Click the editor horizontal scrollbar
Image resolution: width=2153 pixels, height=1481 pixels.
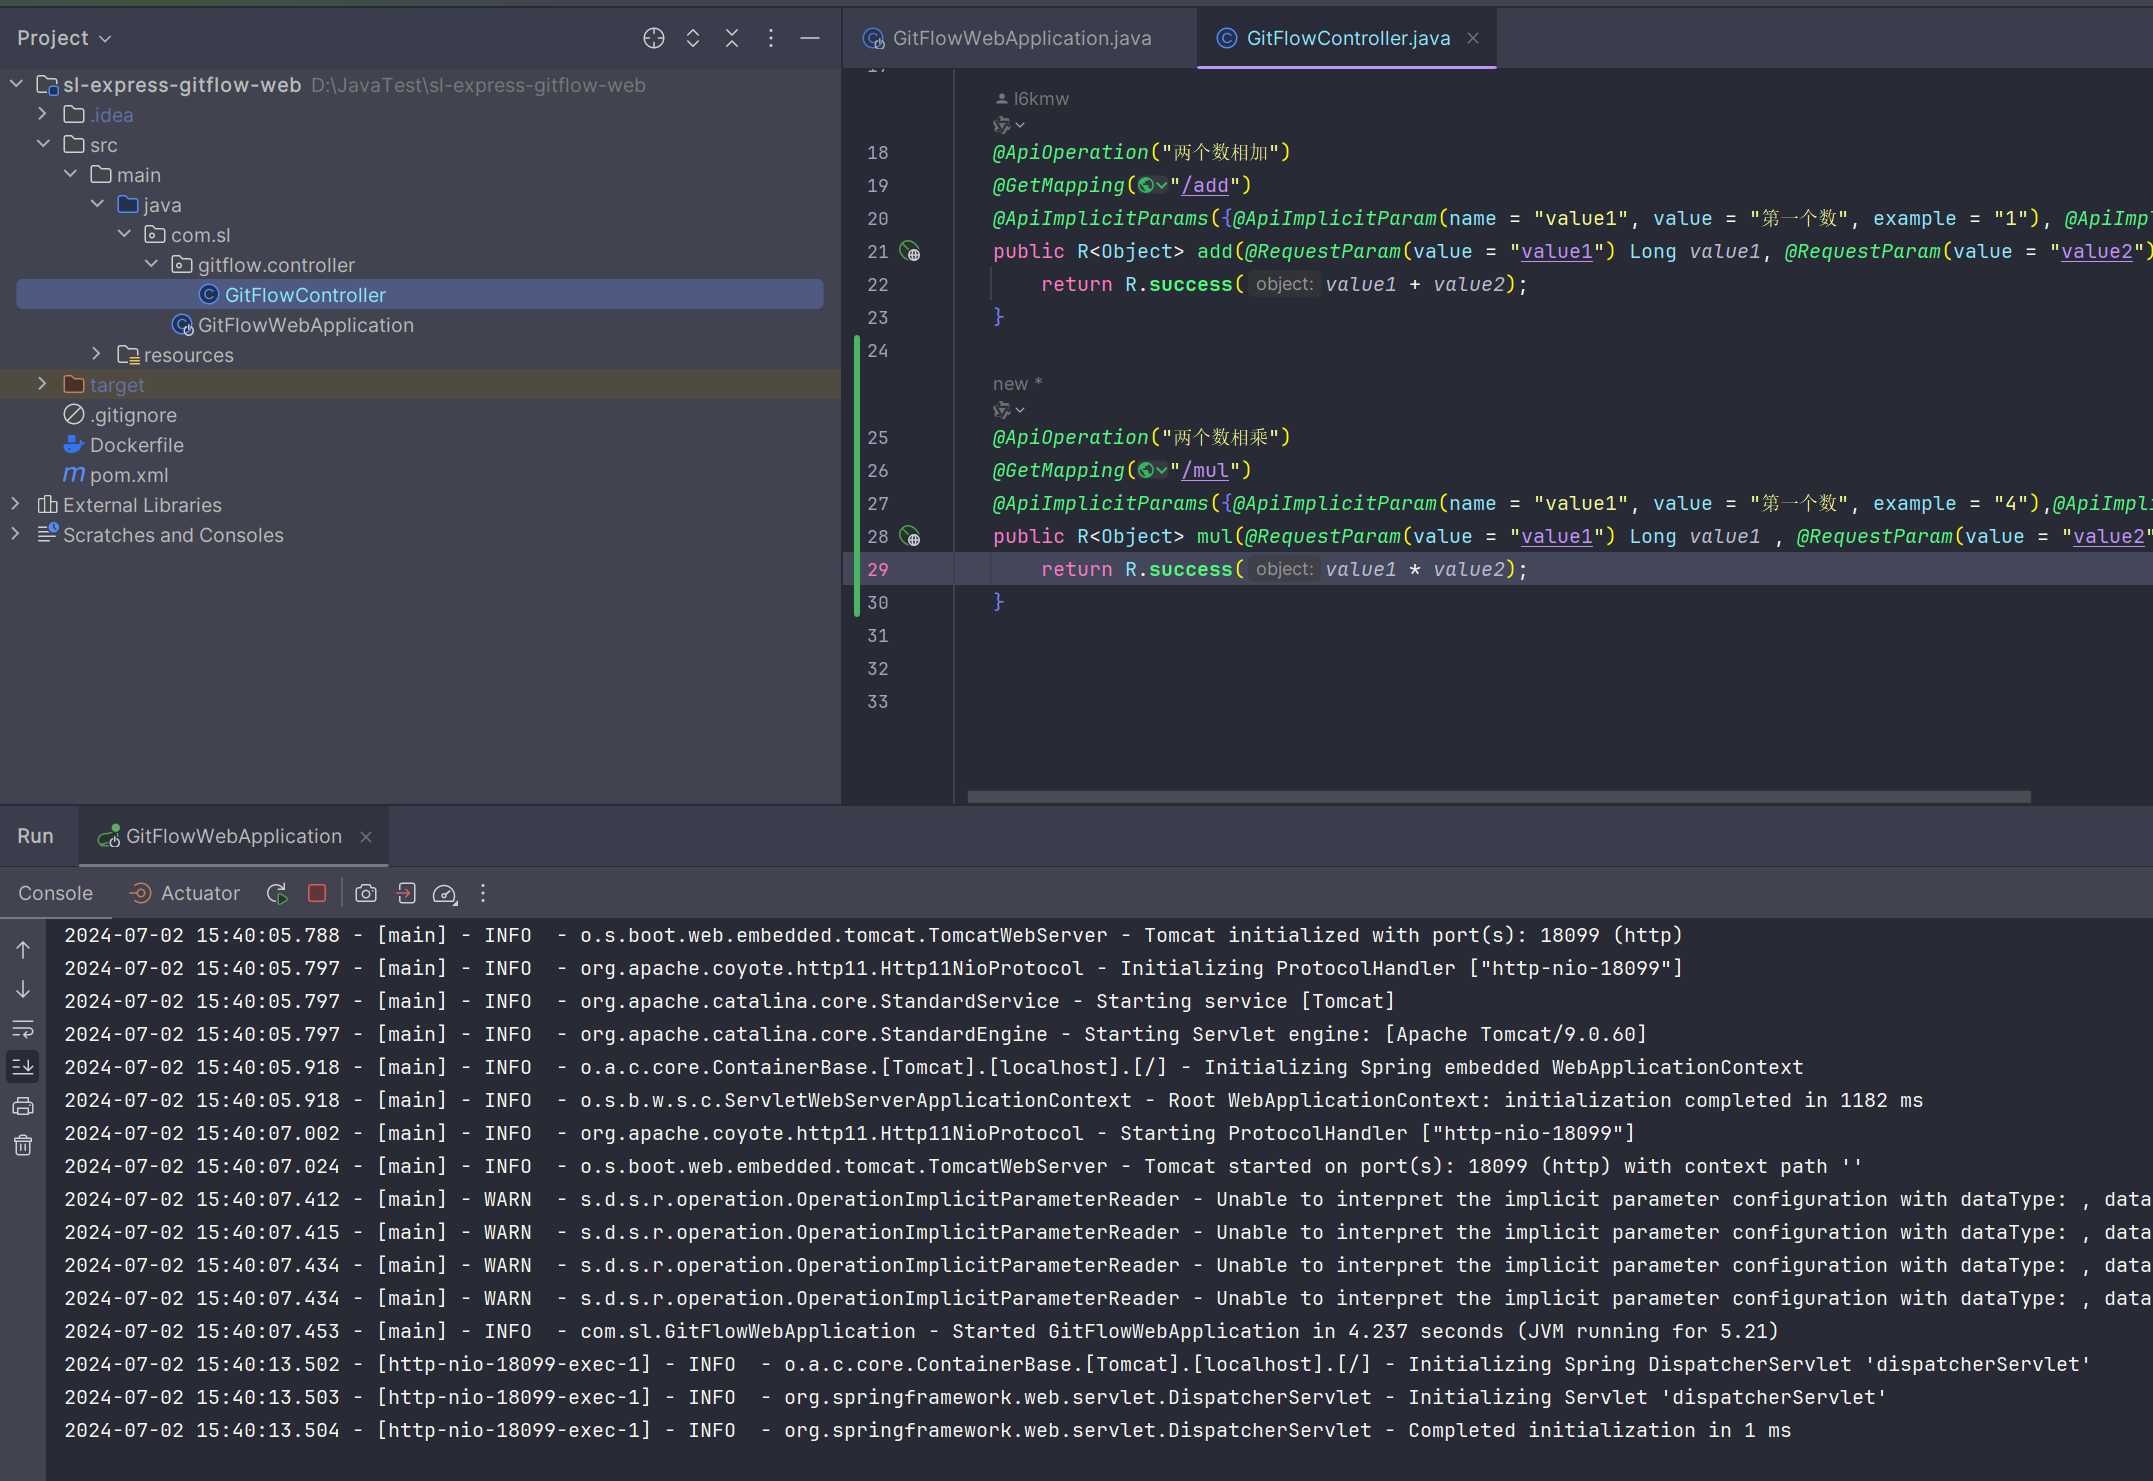pos(1498,797)
